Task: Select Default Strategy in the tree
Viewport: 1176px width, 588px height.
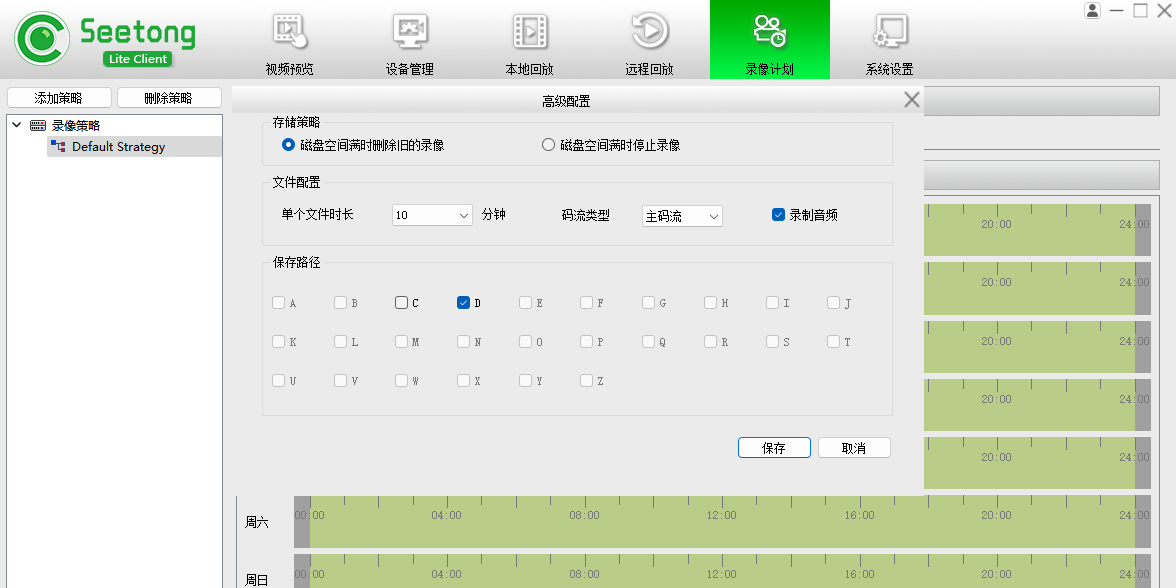Action: 118,147
